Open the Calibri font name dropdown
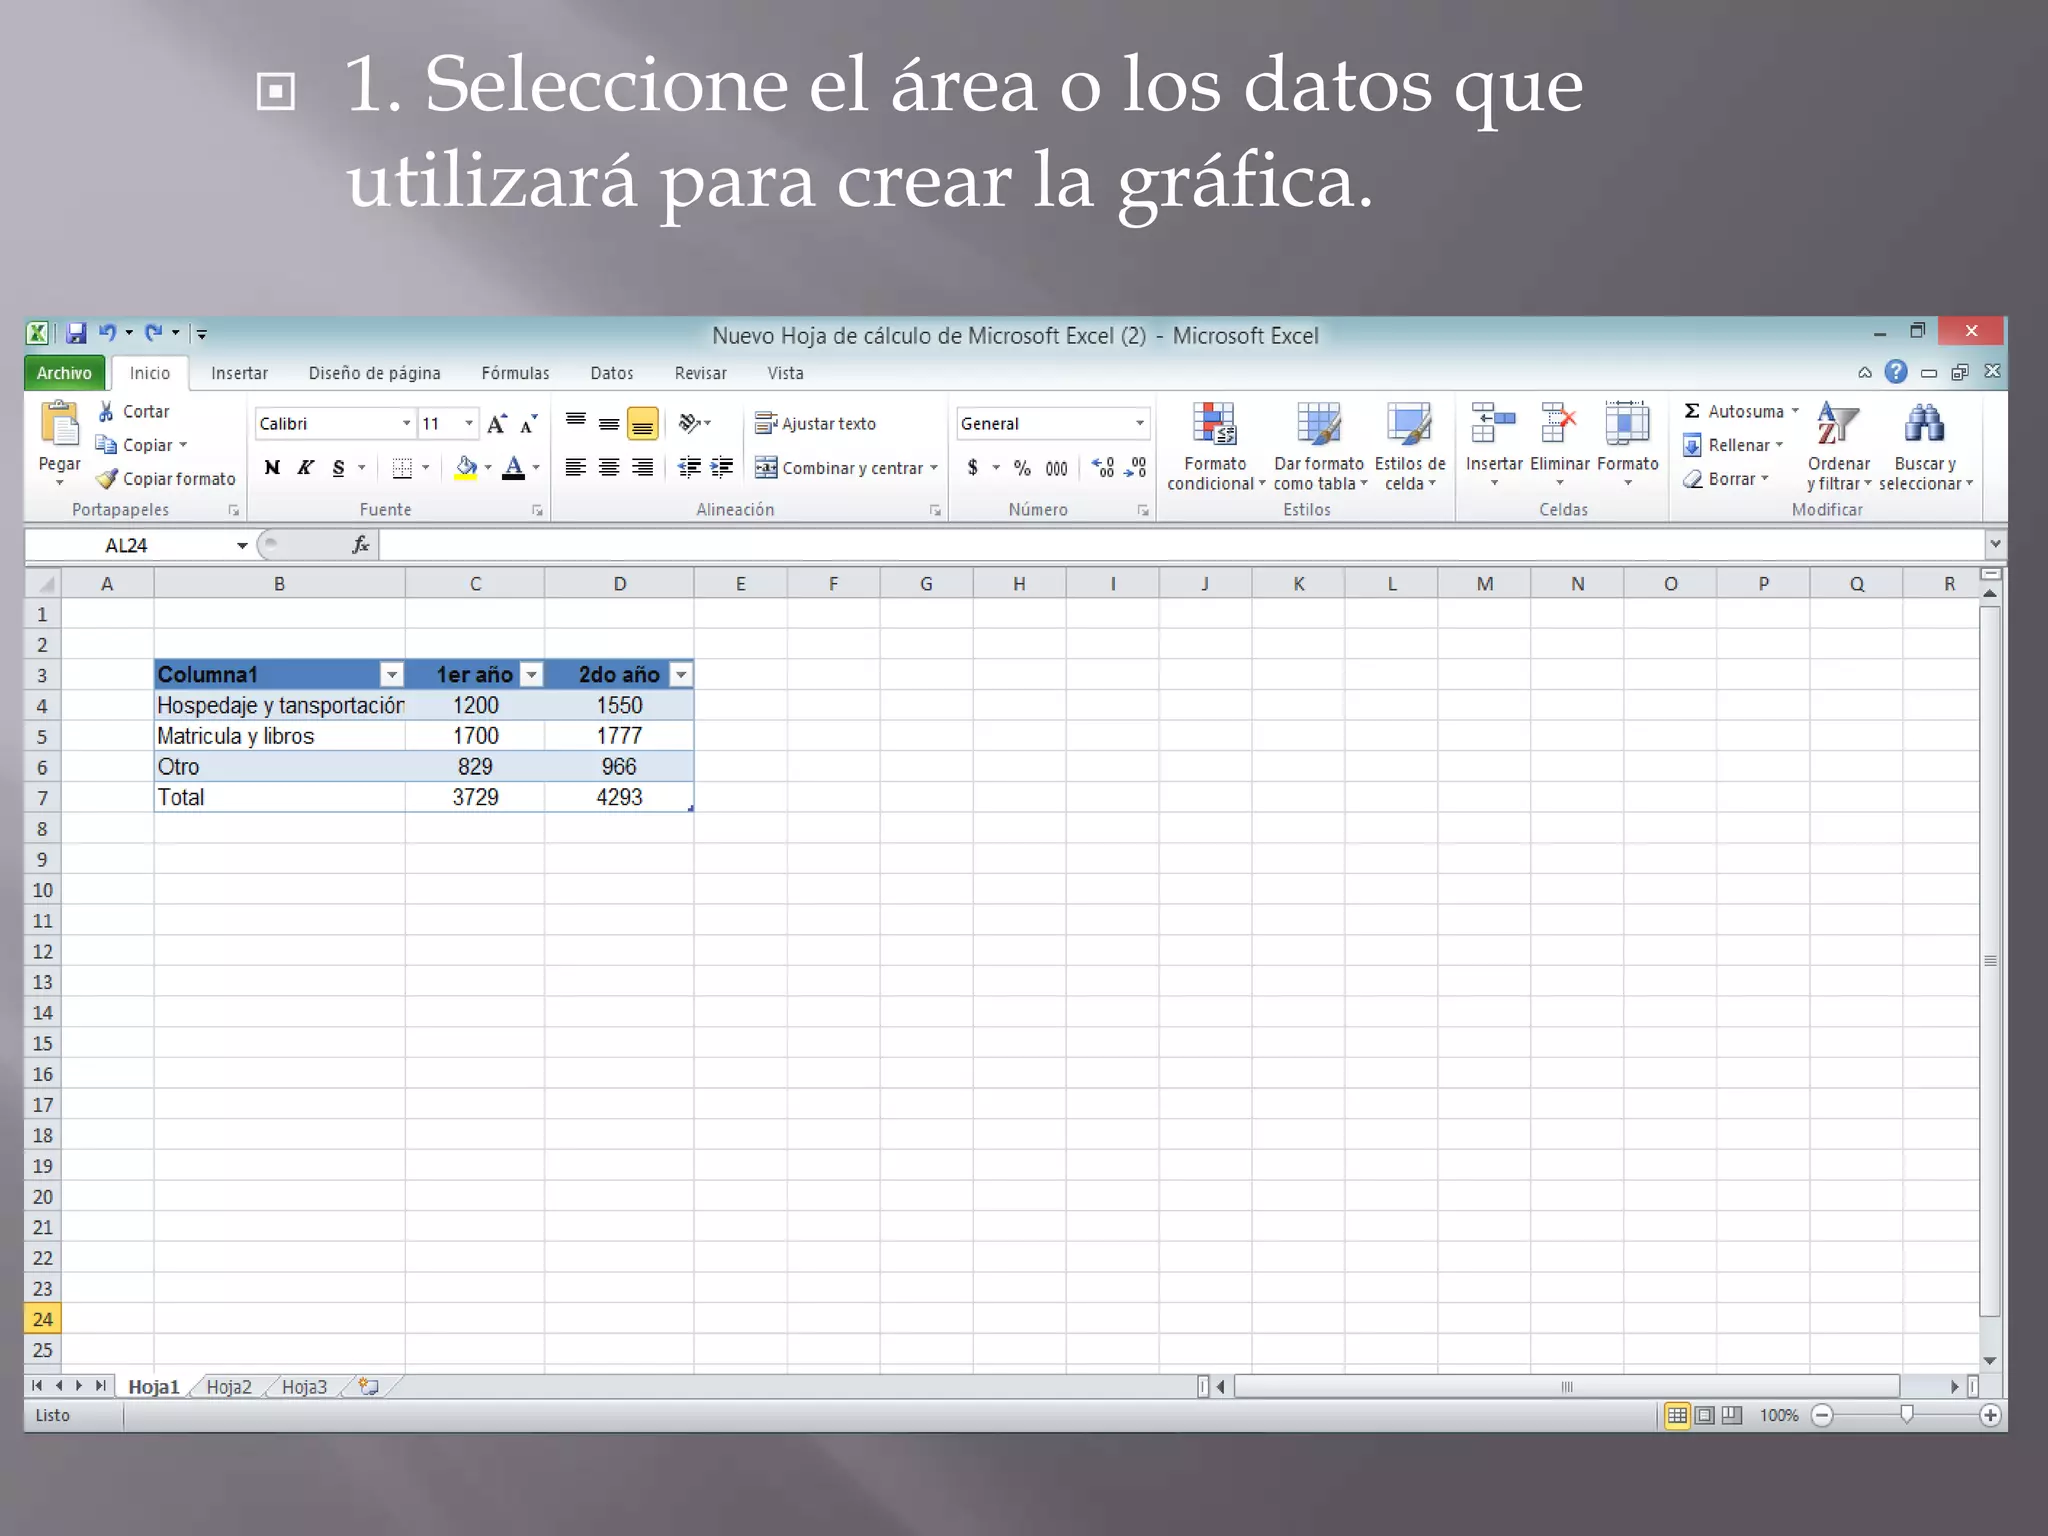This screenshot has width=2048, height=1536. point(406,424)
